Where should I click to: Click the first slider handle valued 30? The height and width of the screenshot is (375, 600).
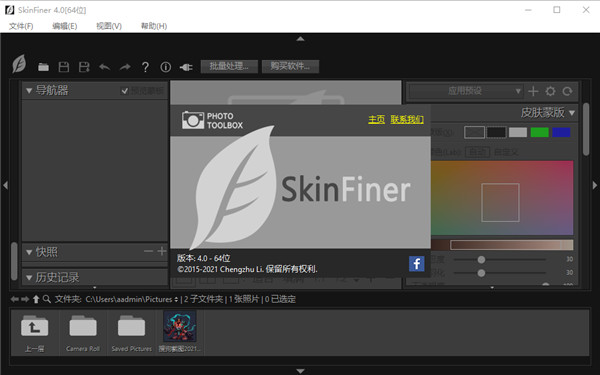[481, 260]
